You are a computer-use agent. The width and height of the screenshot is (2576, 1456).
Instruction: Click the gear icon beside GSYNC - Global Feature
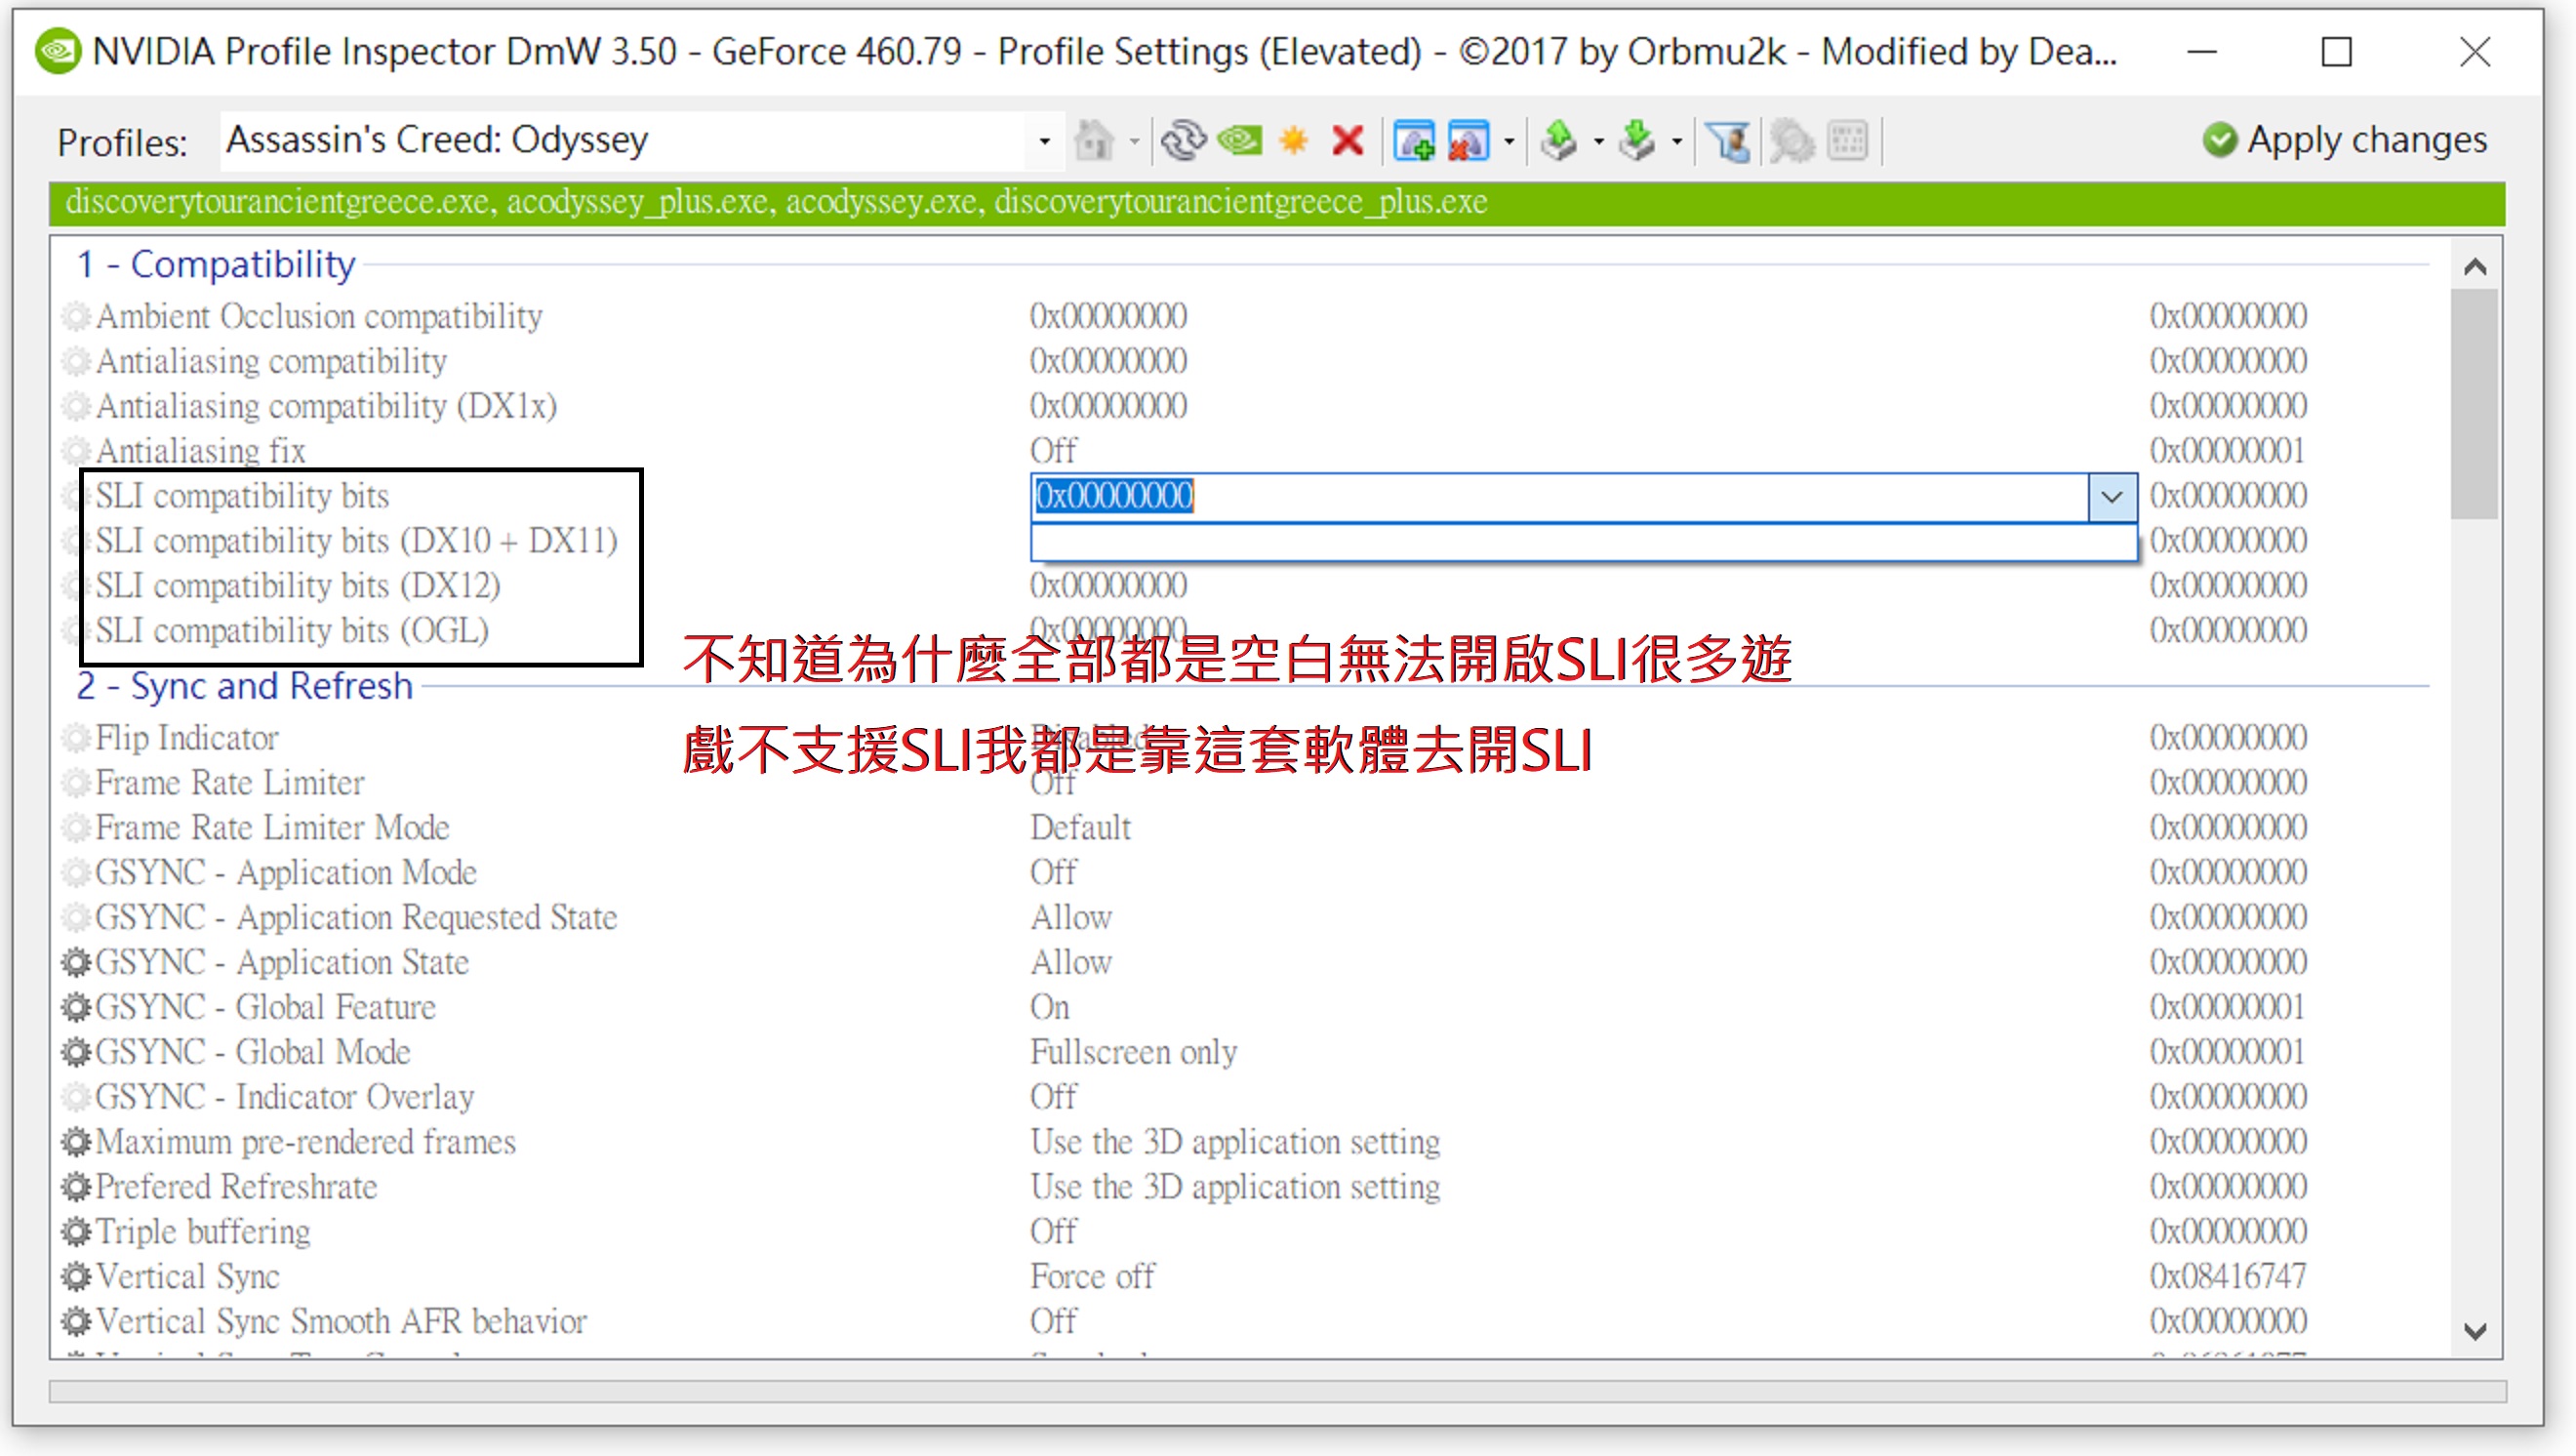click(x=76, y=1007)
